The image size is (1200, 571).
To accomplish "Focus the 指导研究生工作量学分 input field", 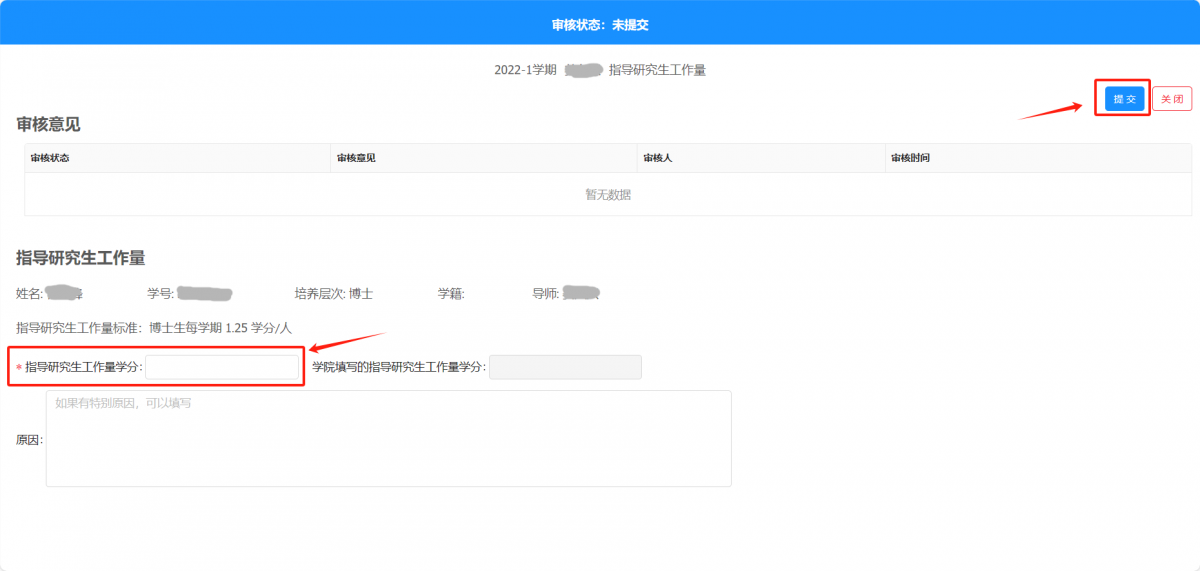I will coord(222,367).
